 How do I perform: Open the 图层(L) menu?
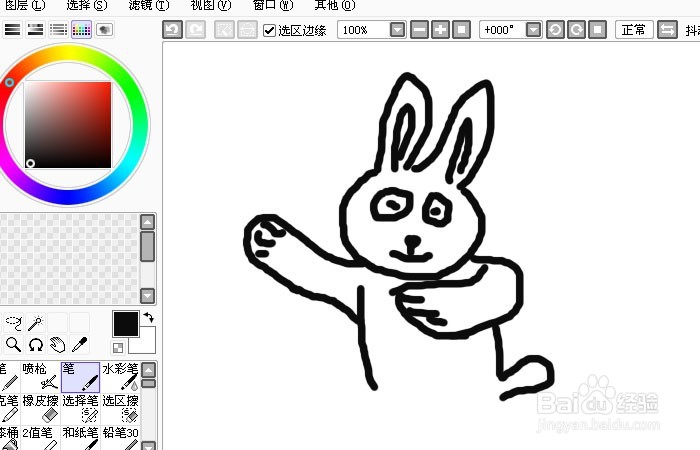25,5
